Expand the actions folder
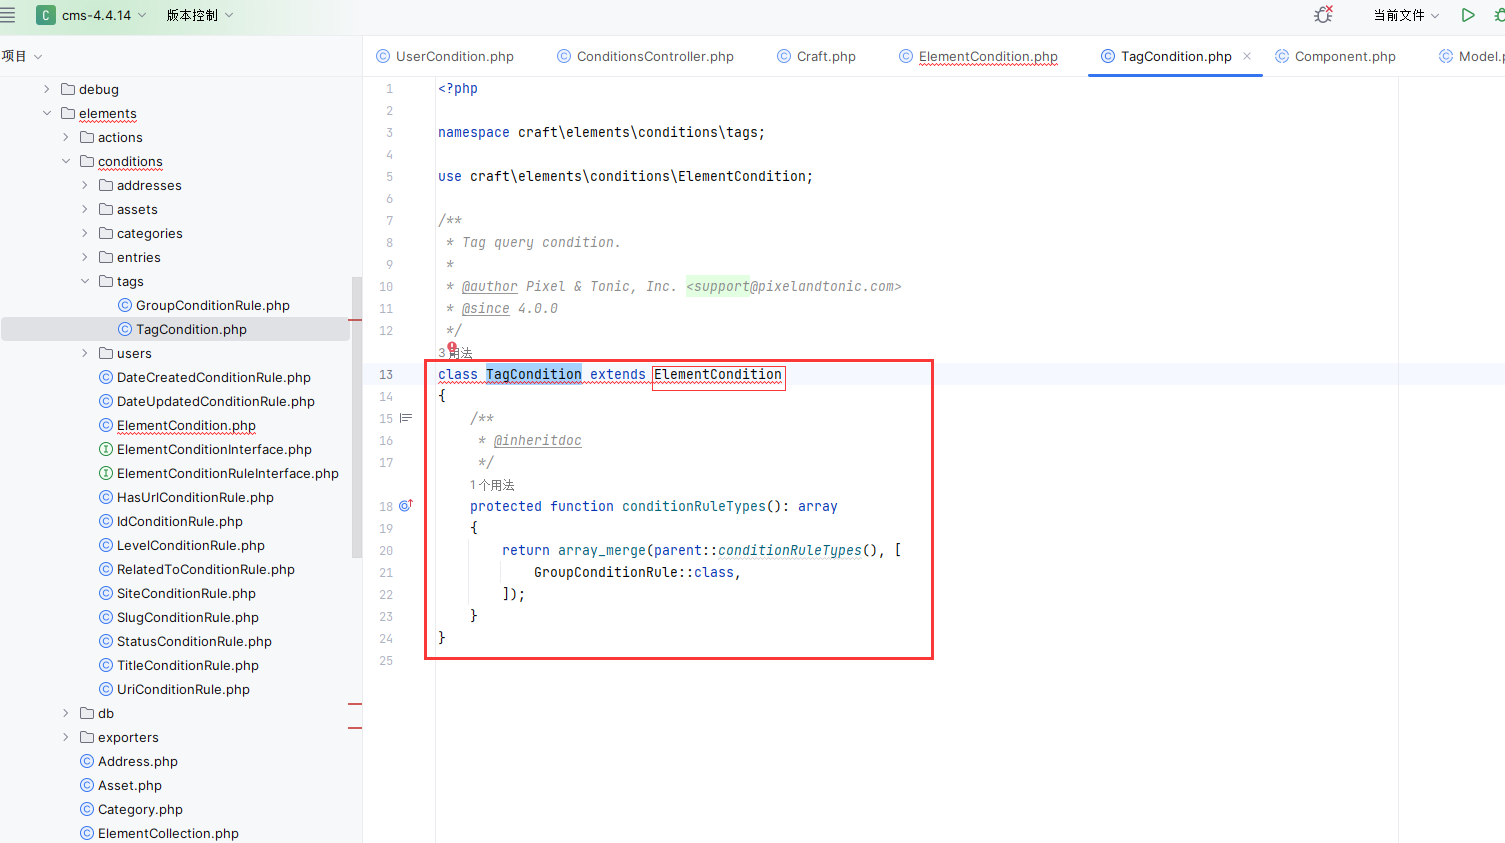This screenshot has width=1505, height=843. coord(65,137)
